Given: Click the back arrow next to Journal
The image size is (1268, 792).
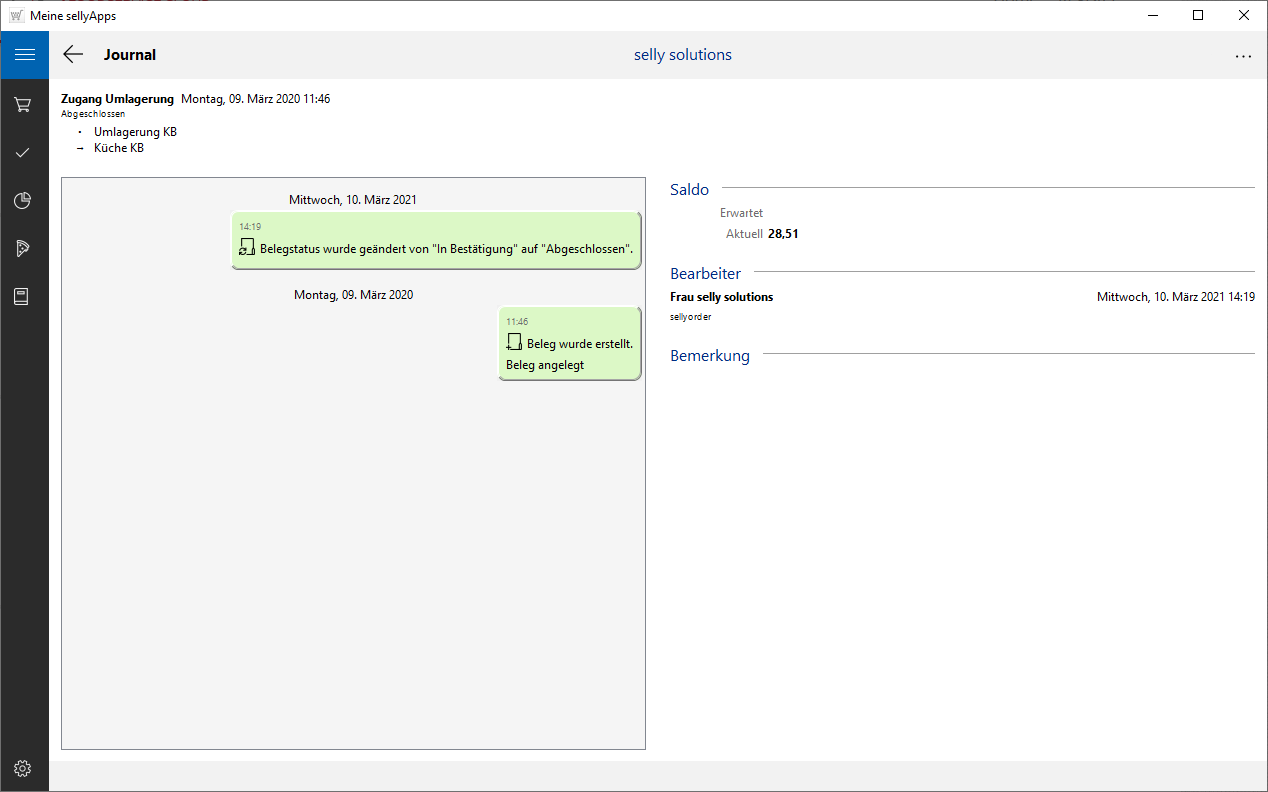Looking at the screenshot, I should click(73, 55).
